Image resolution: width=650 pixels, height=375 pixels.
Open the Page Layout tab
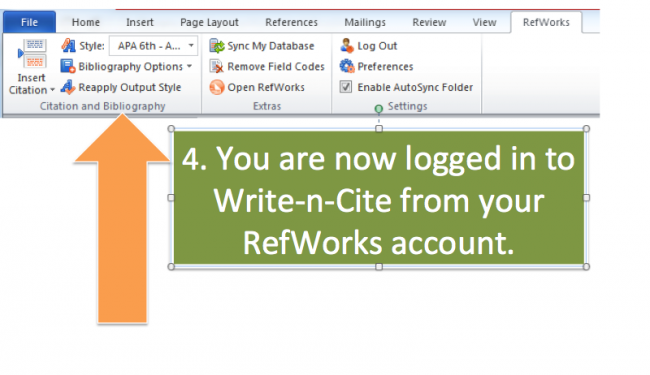(209, 22)
